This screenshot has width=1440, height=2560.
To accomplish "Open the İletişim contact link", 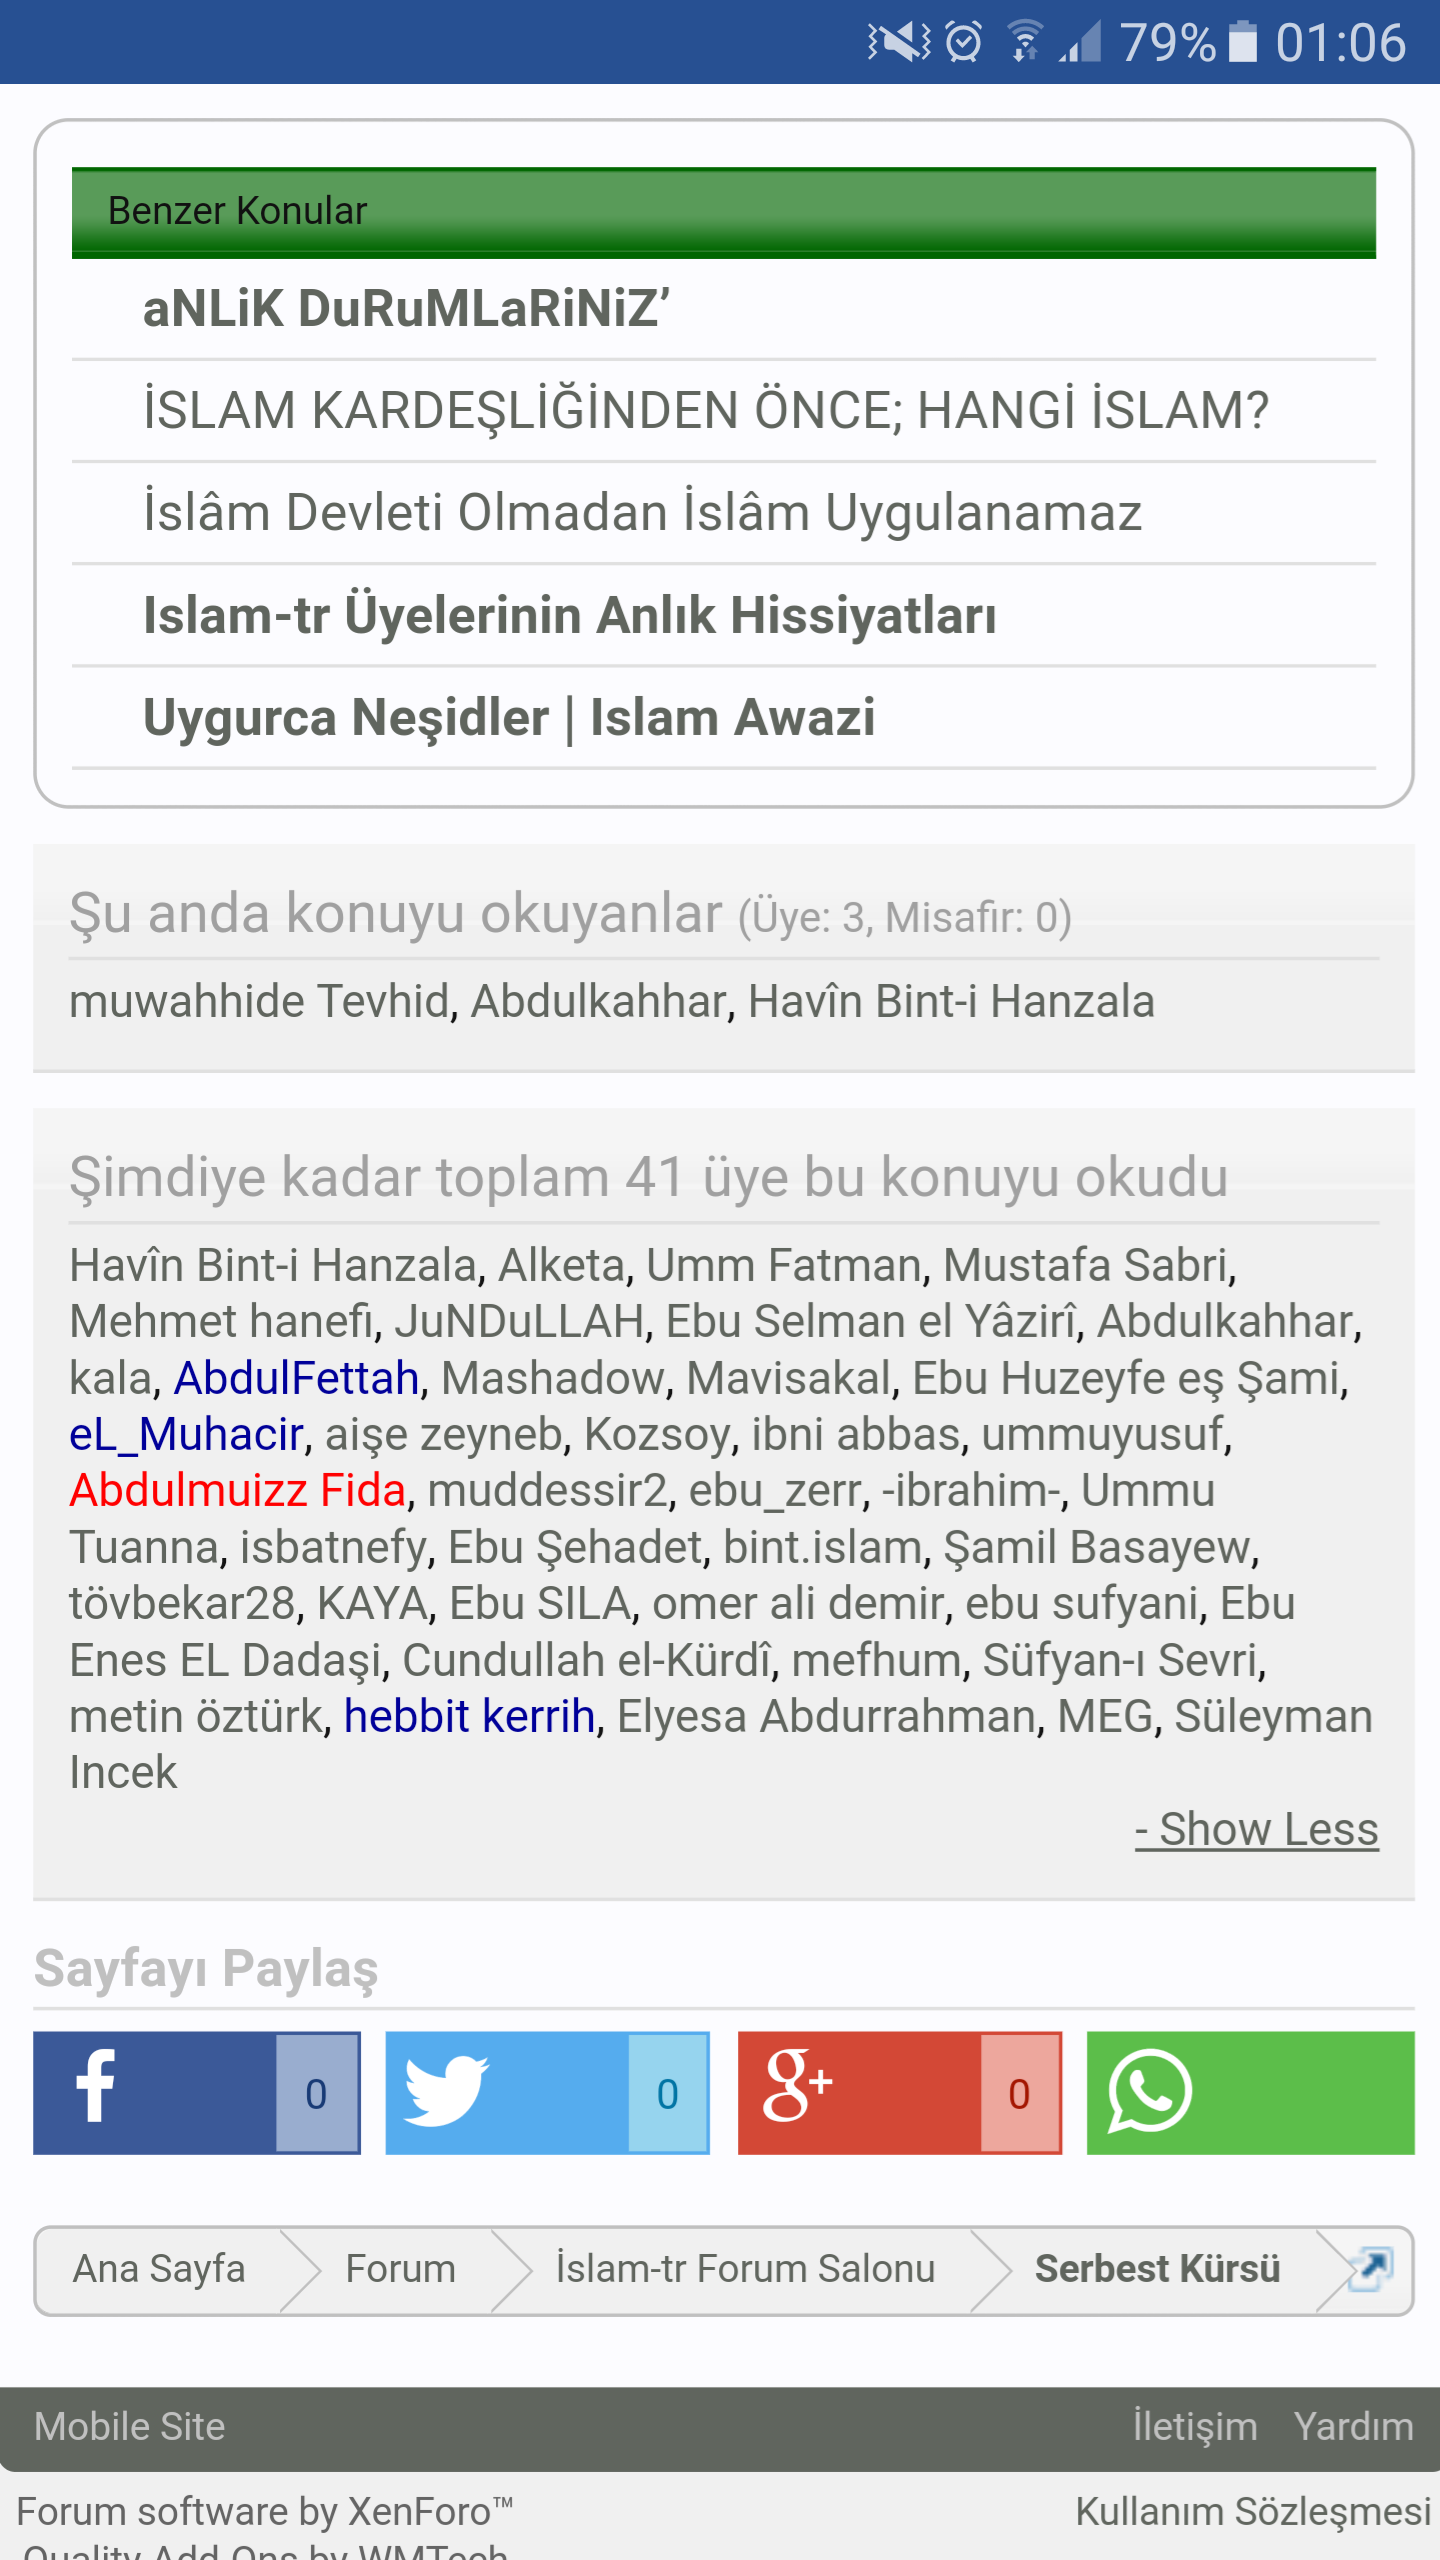I will point(1195,2427).
